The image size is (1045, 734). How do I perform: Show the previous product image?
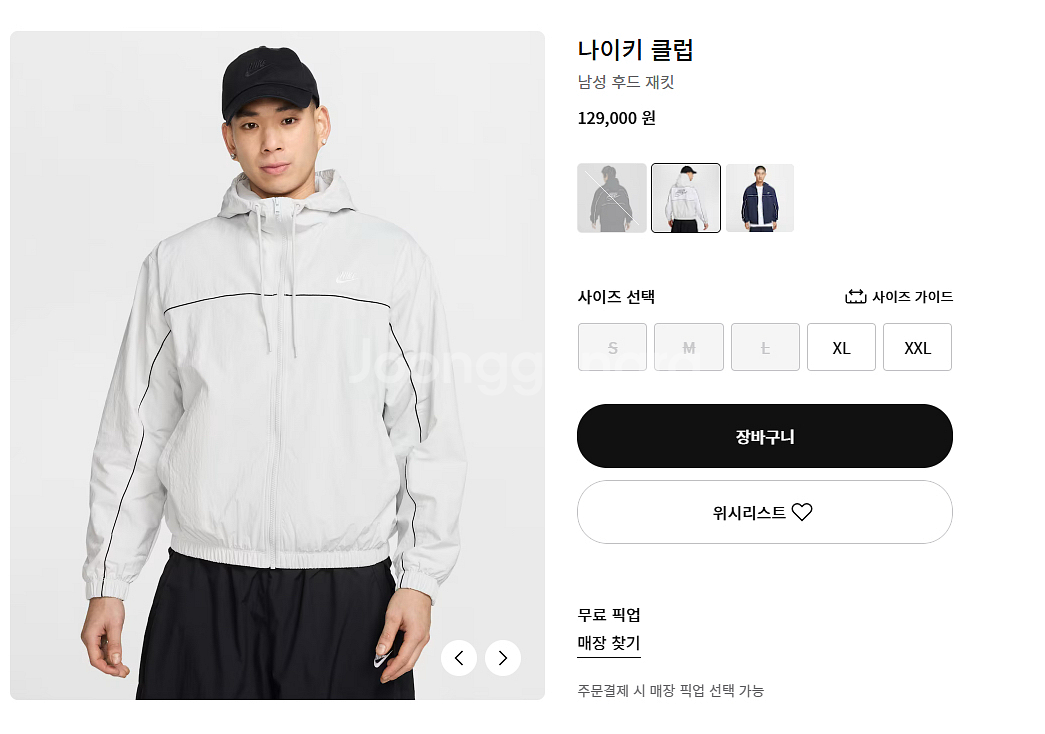(x=459, y=658)
